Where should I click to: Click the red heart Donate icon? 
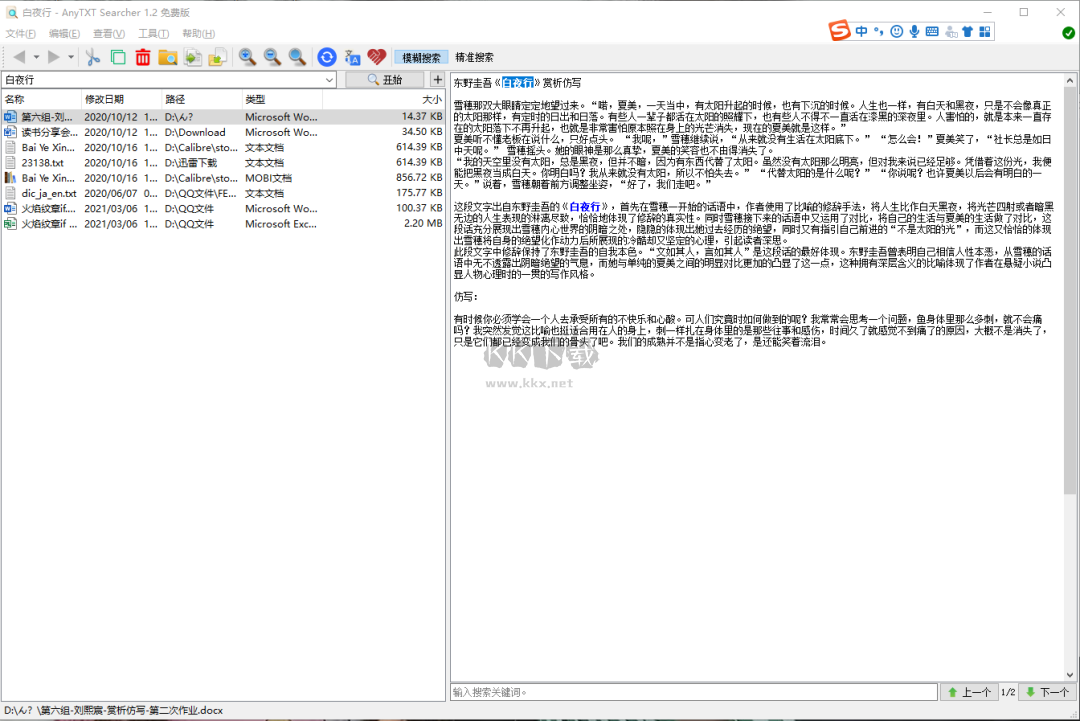tap(377, 57)
